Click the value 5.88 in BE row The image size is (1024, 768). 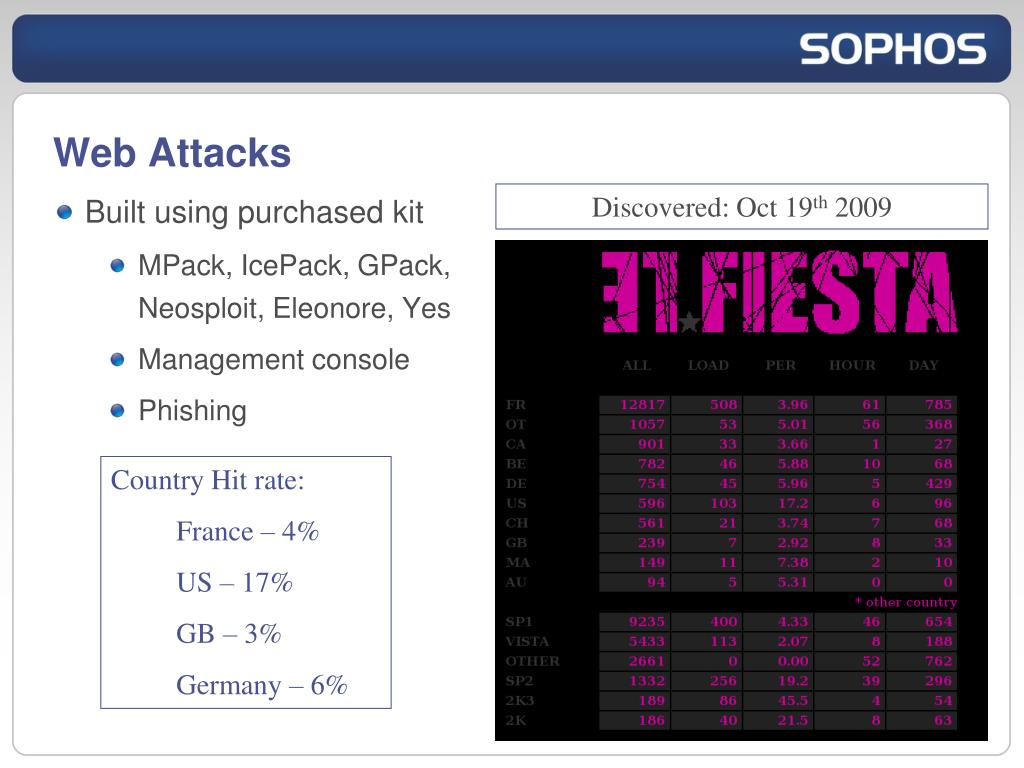[x=793, y=464]
